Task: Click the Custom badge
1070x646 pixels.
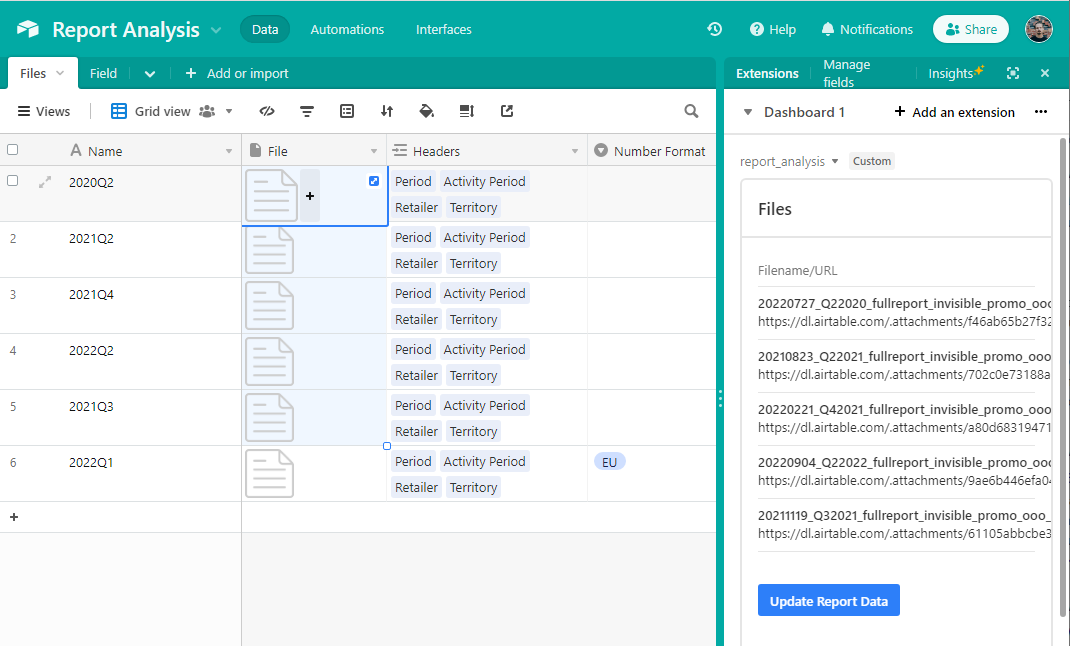Action: click(x=871, y=161)
